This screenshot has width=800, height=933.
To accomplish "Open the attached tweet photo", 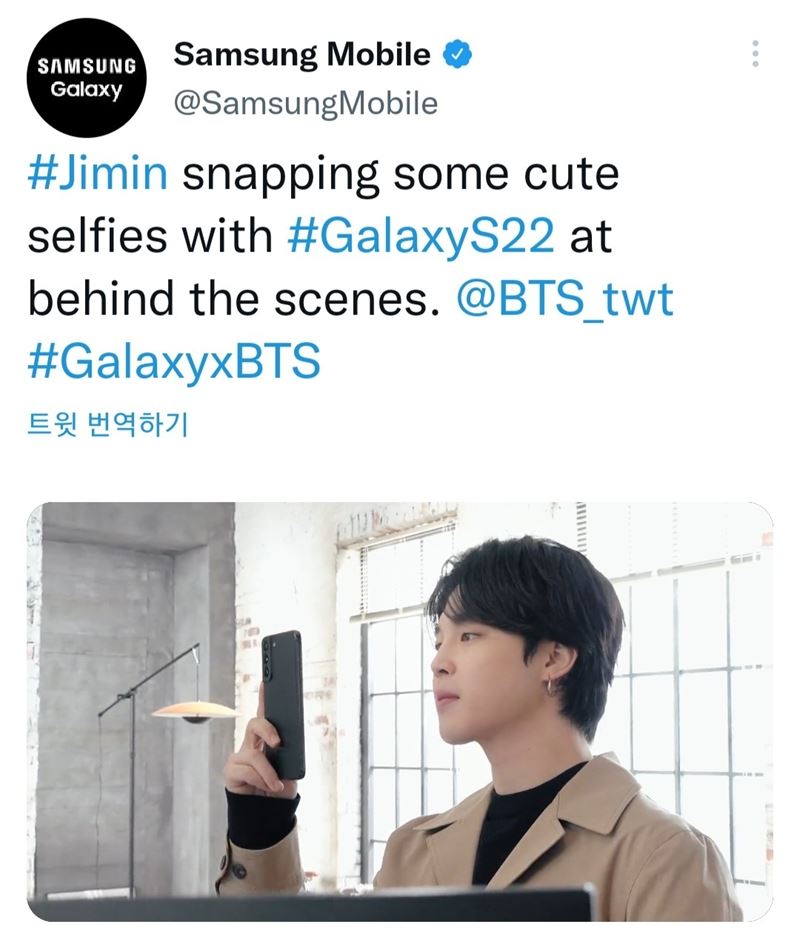I will 400,712.
